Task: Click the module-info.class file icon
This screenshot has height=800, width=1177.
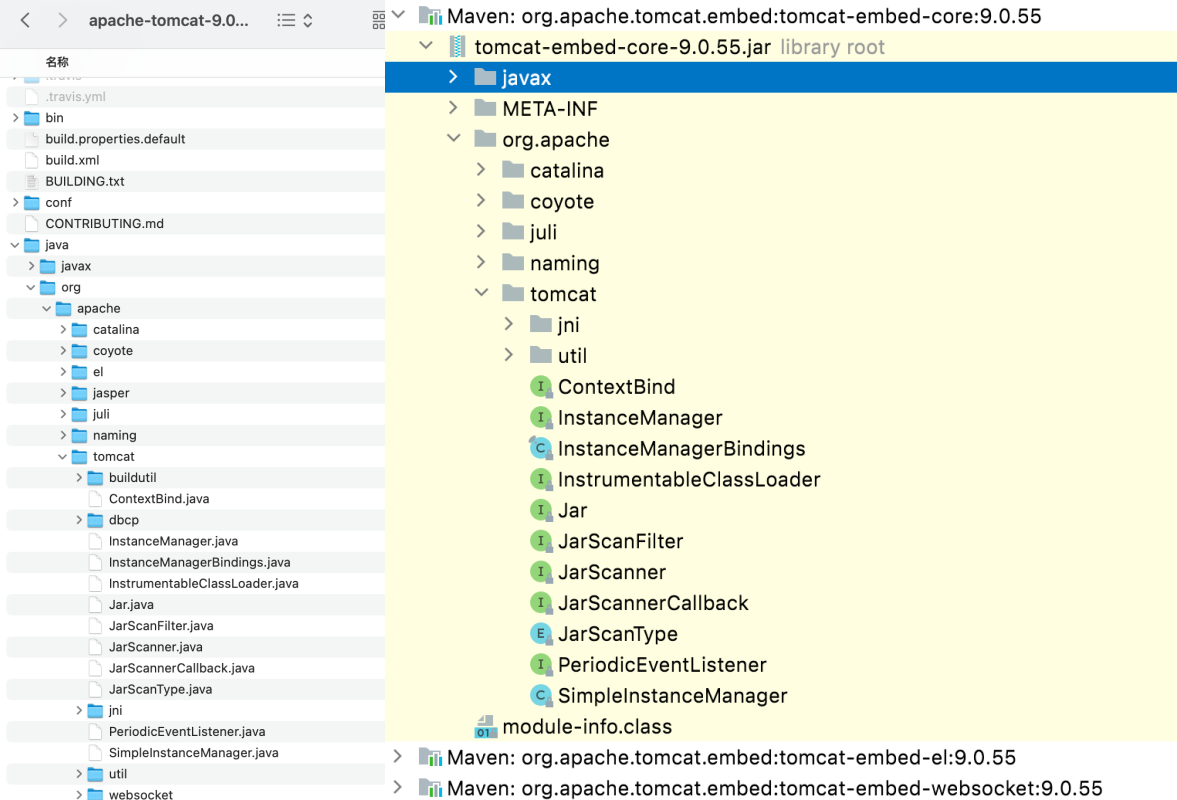Action: pyautogui.click(x=486, y=727)
